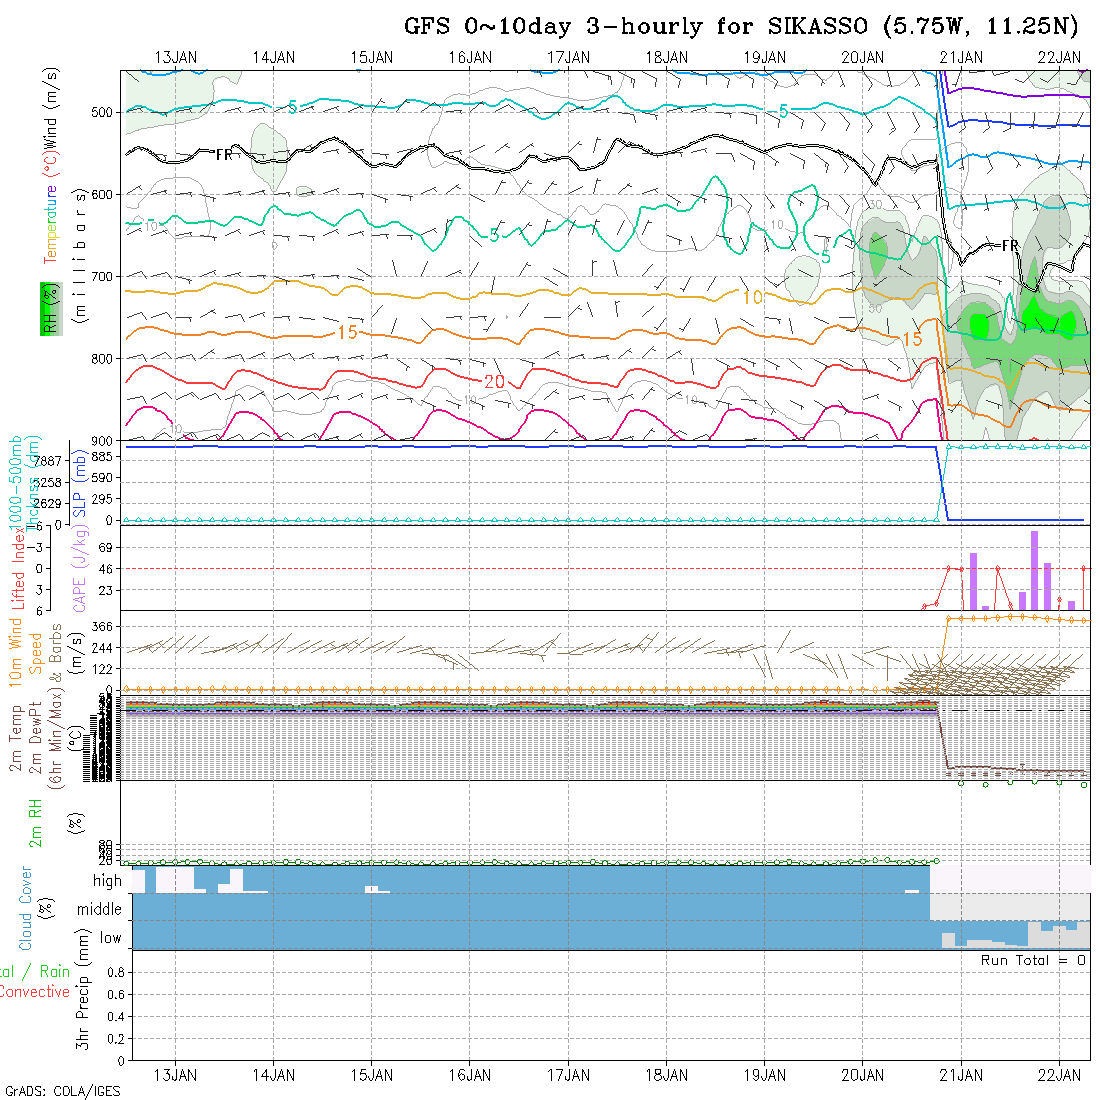Click the 22JAN date label on bottom axis
Image resolution: width=1100 pixels, height=1100 pixels.
tap(1059, 1074)
